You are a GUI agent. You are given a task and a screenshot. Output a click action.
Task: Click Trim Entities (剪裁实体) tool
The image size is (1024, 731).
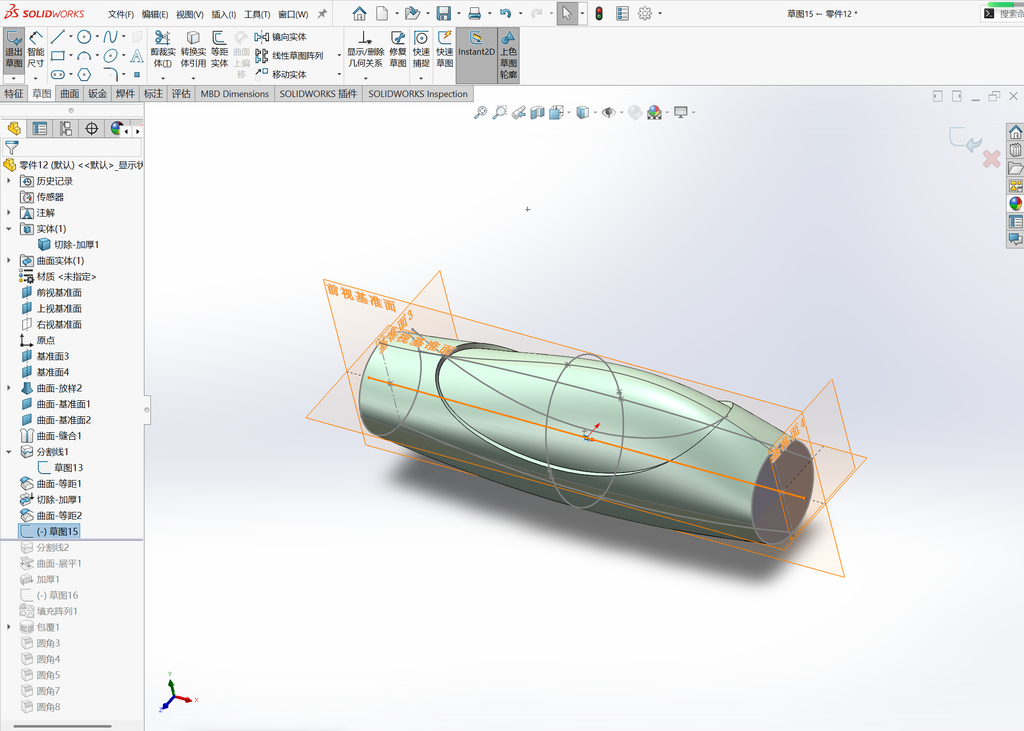pos(163,50)
